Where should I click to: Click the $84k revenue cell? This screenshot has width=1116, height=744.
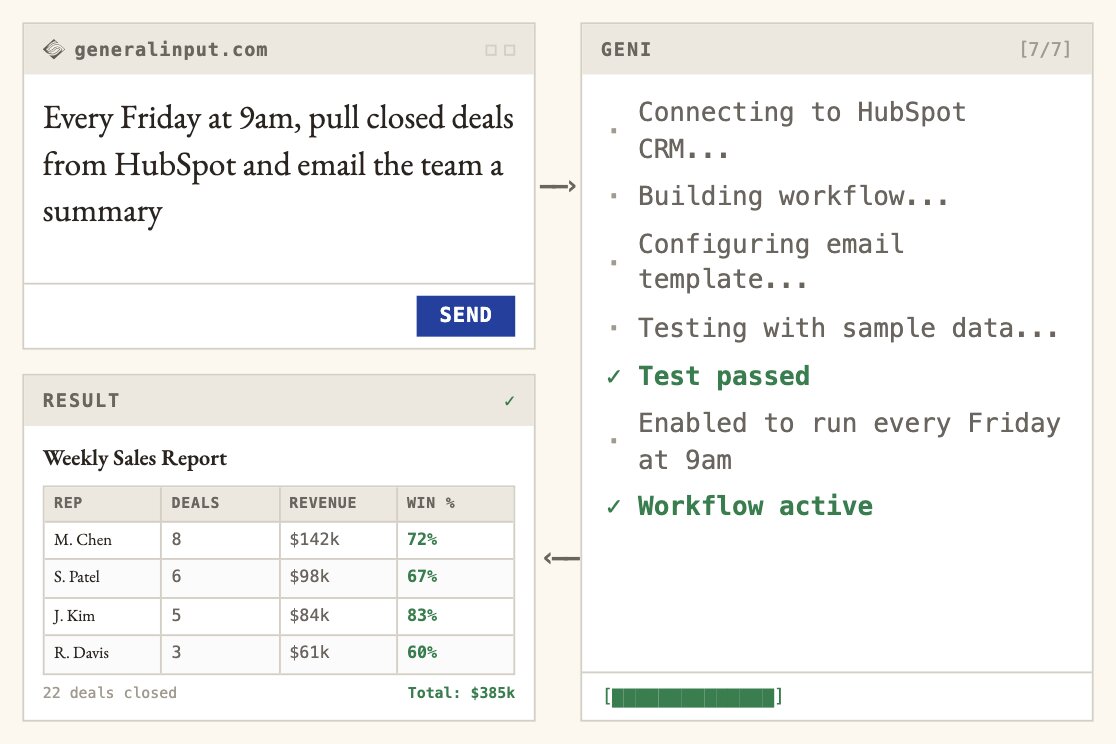[338, 616]
